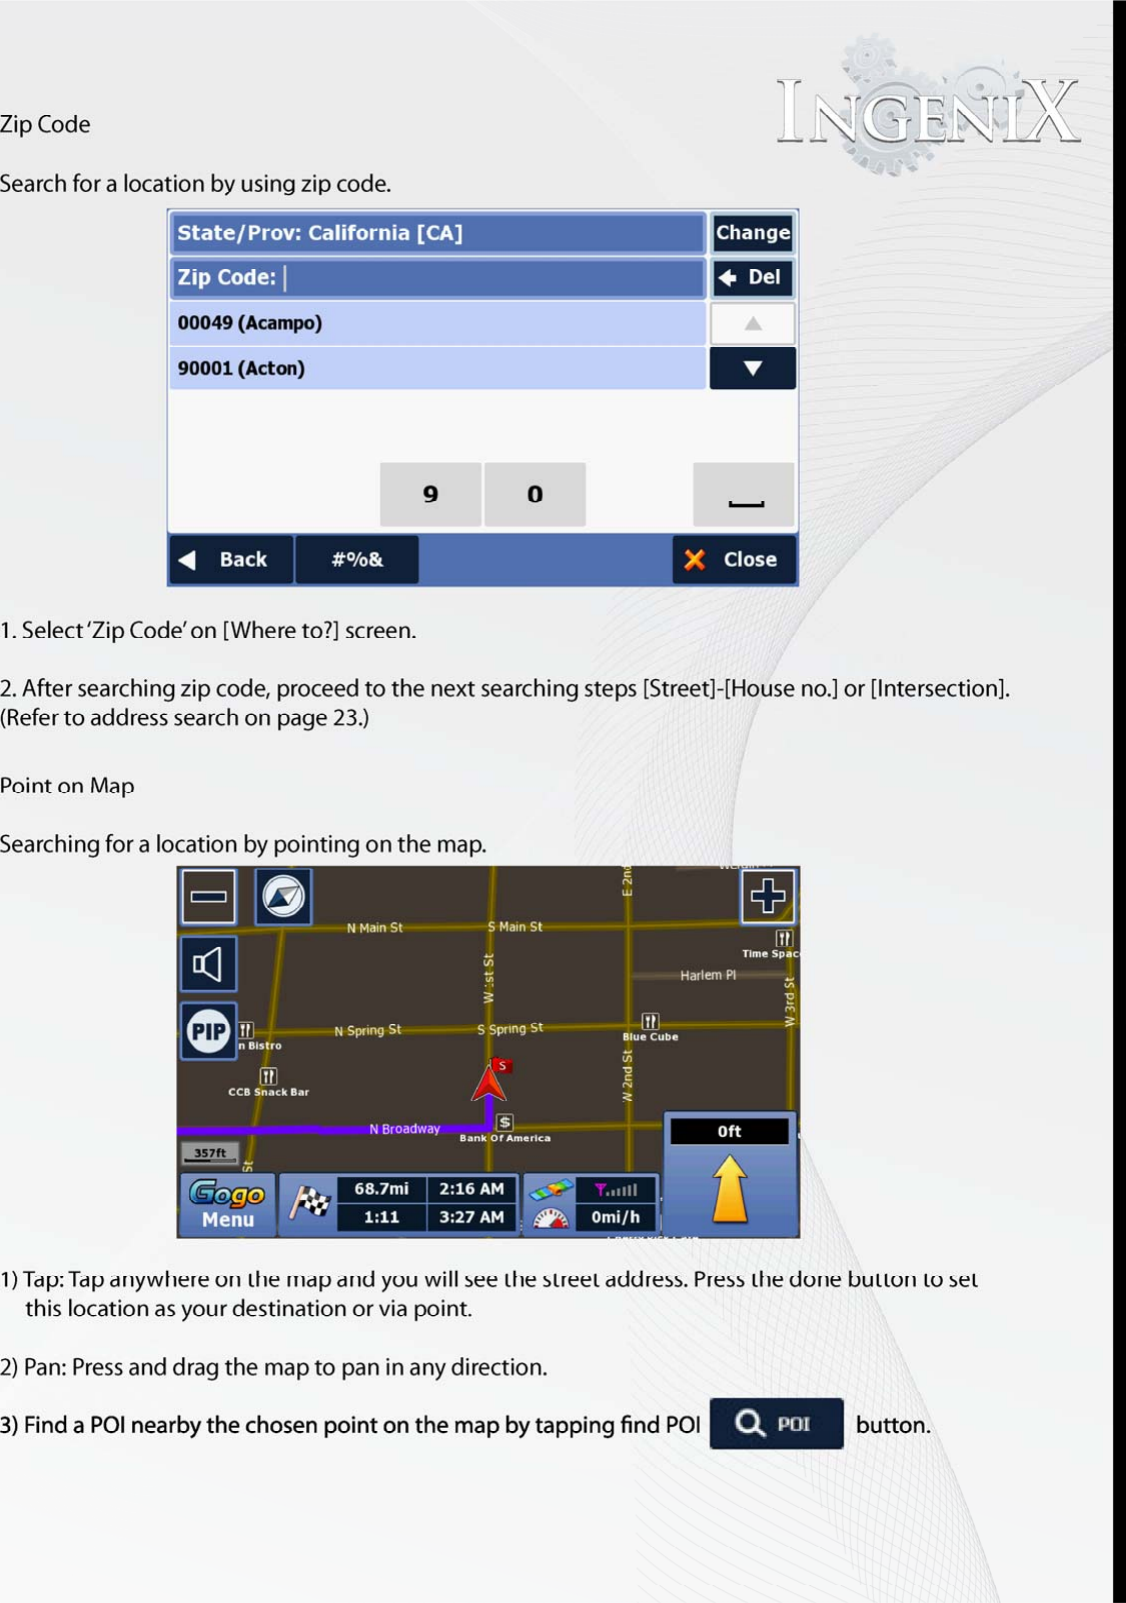The height and width of the screenshot is (1603, 1126).
Task: Close the zip code search screen
Action: pyautogui.click(x=734, y=559)
